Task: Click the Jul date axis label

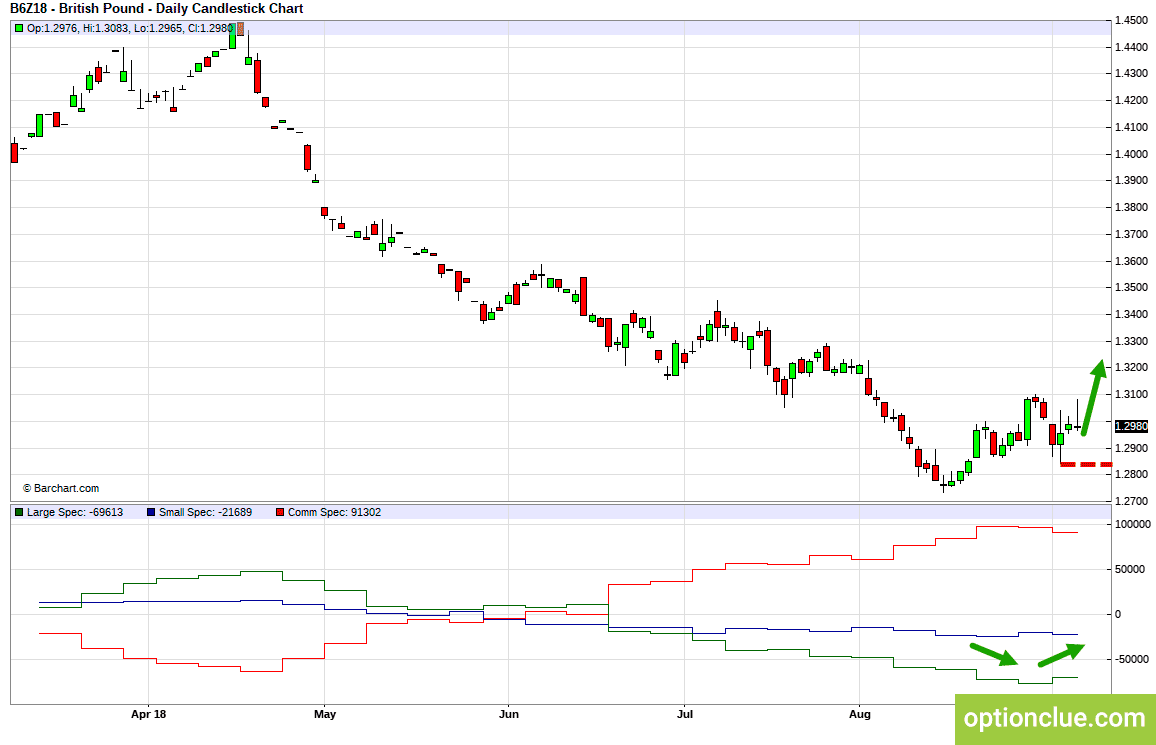Action: click(685, 714)
